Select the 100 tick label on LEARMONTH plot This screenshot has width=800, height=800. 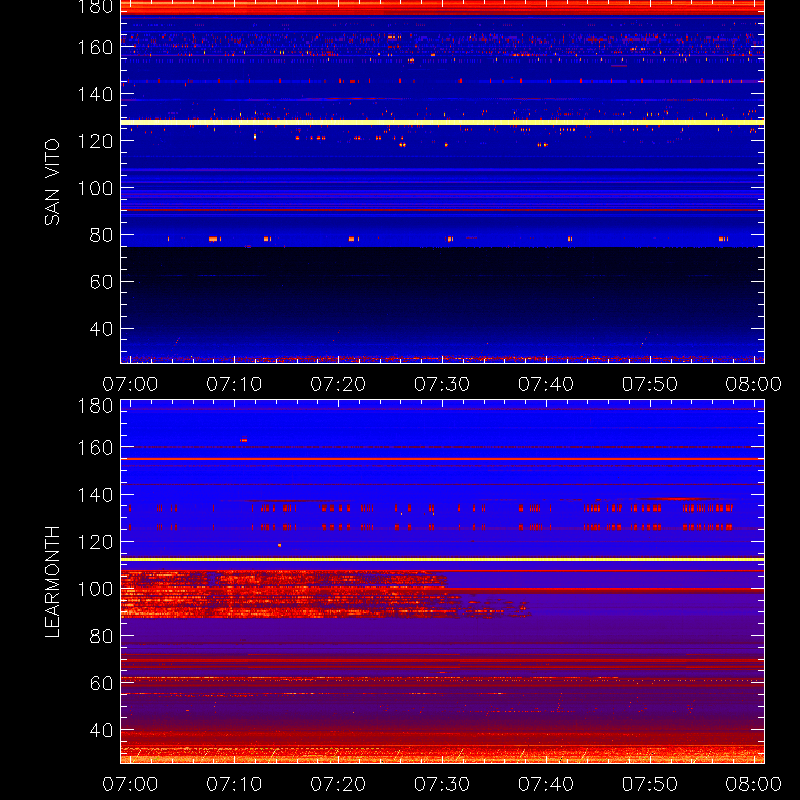coord(95,589)
